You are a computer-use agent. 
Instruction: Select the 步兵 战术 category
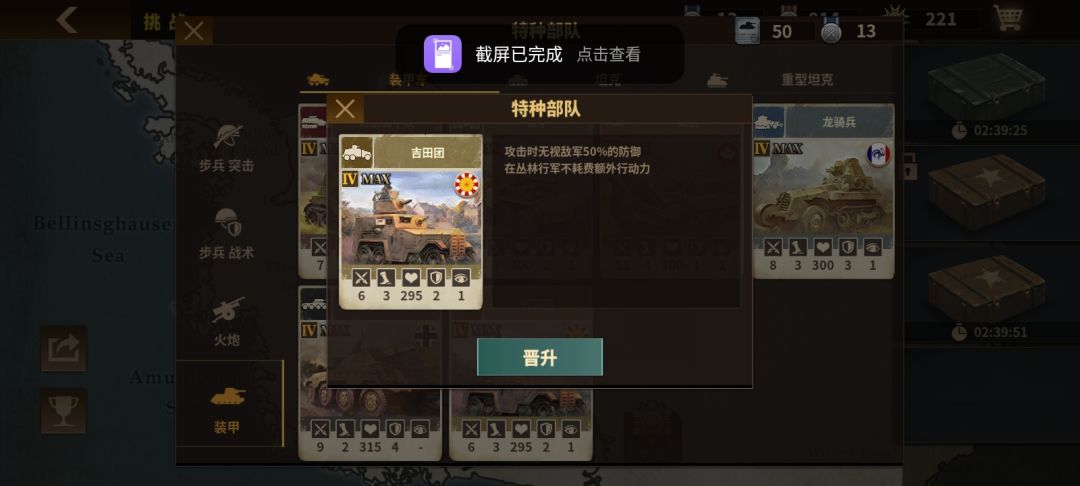[227, 234]
